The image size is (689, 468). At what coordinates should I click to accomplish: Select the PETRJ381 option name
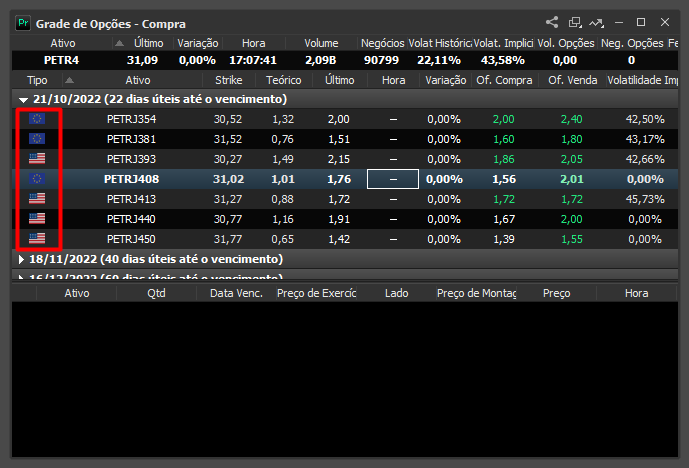click(131, 139)
